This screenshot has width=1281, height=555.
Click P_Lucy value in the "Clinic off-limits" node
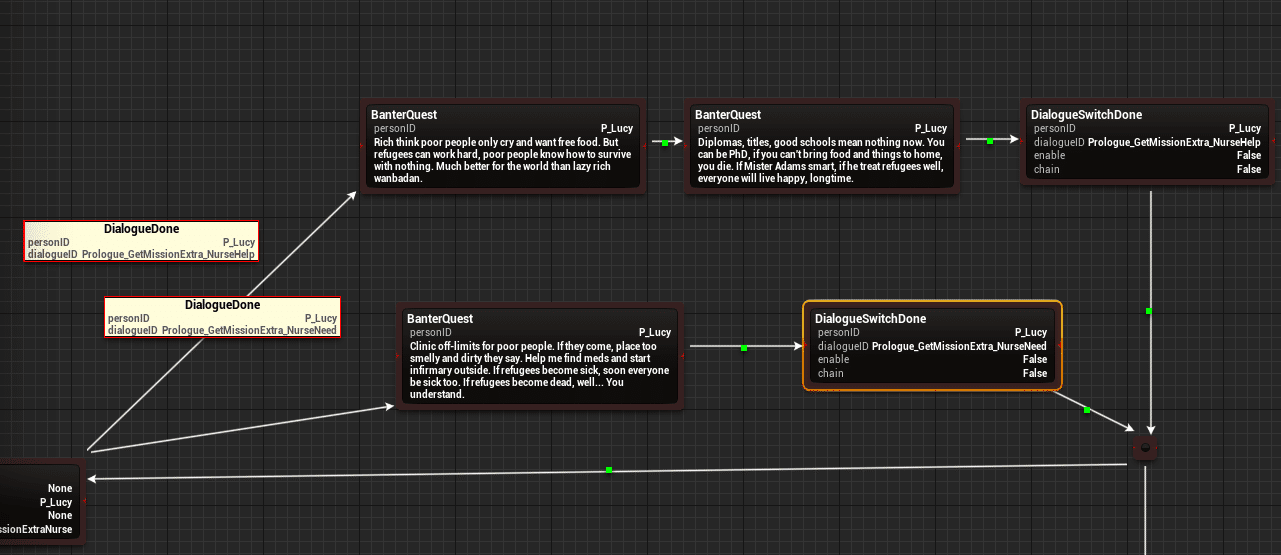[655, 333]
